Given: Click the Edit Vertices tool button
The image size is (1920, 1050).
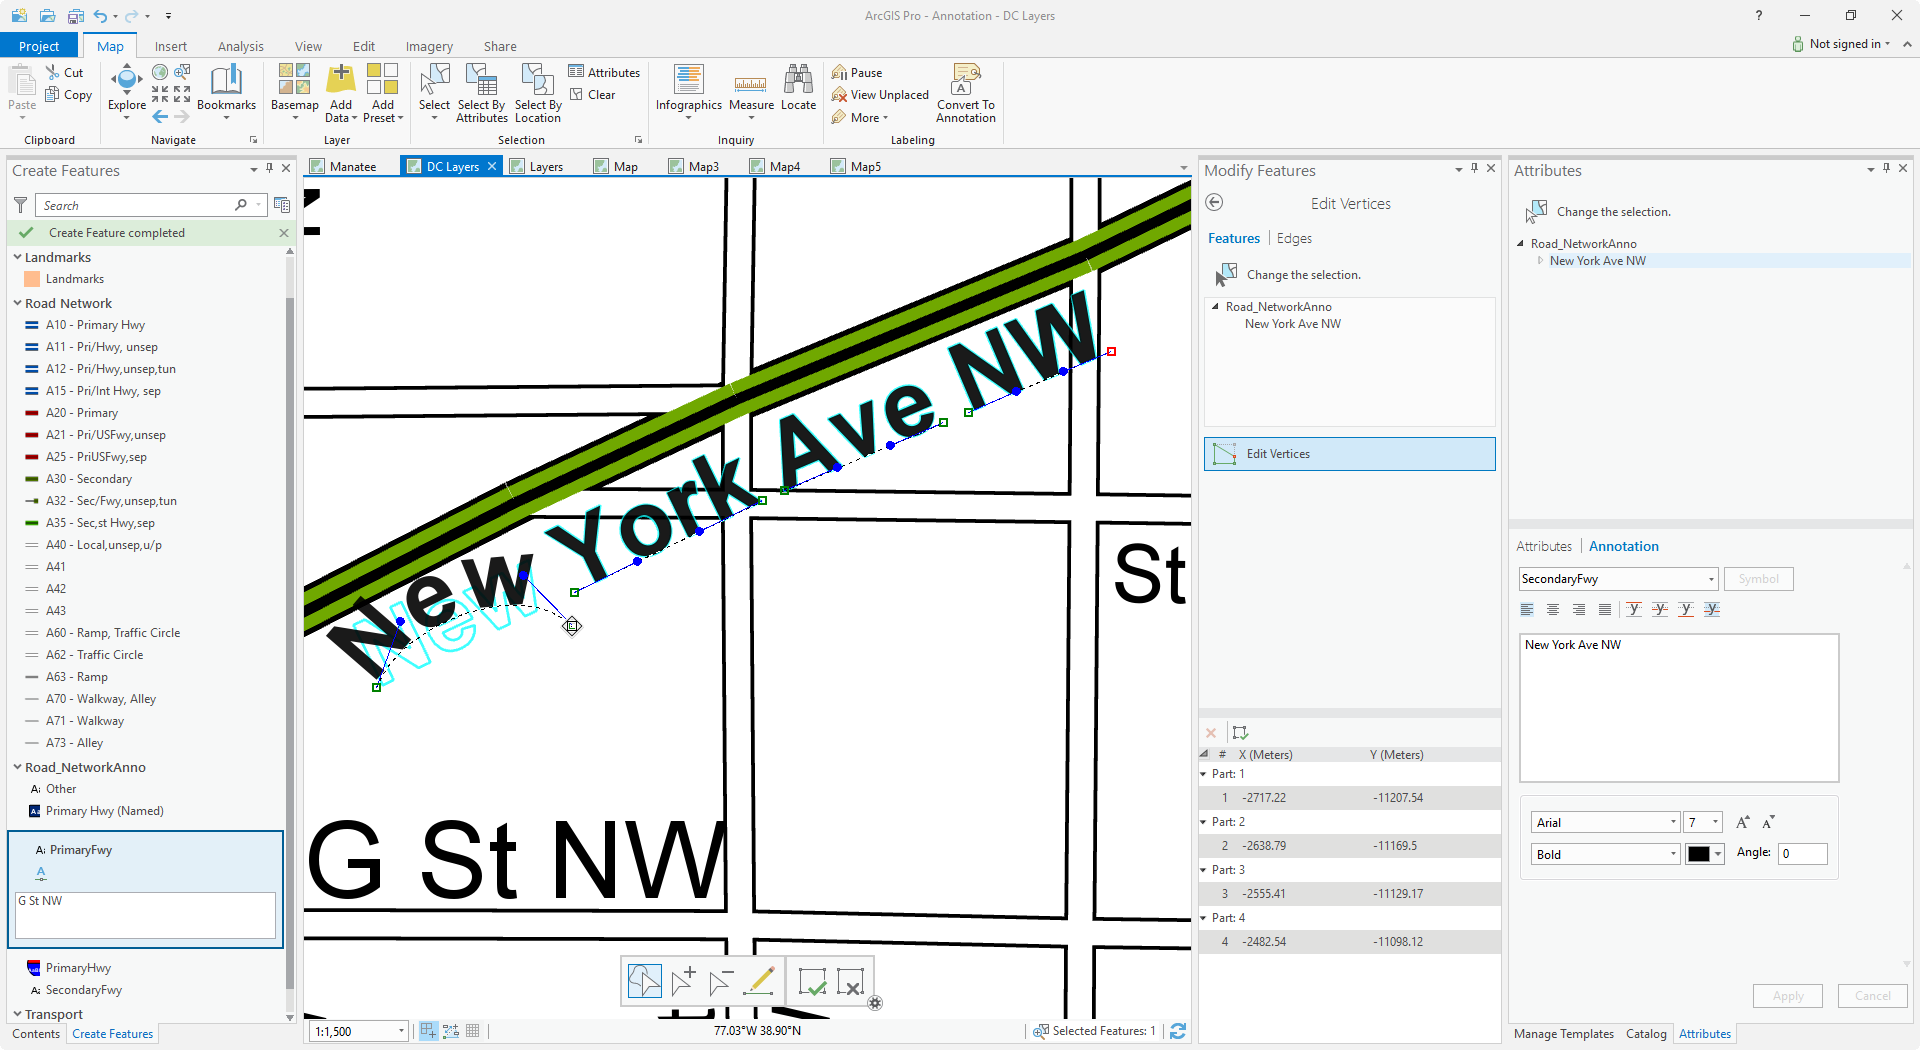Looking at the screenshot, I should pyautogui.click(x=1349, y=454).
